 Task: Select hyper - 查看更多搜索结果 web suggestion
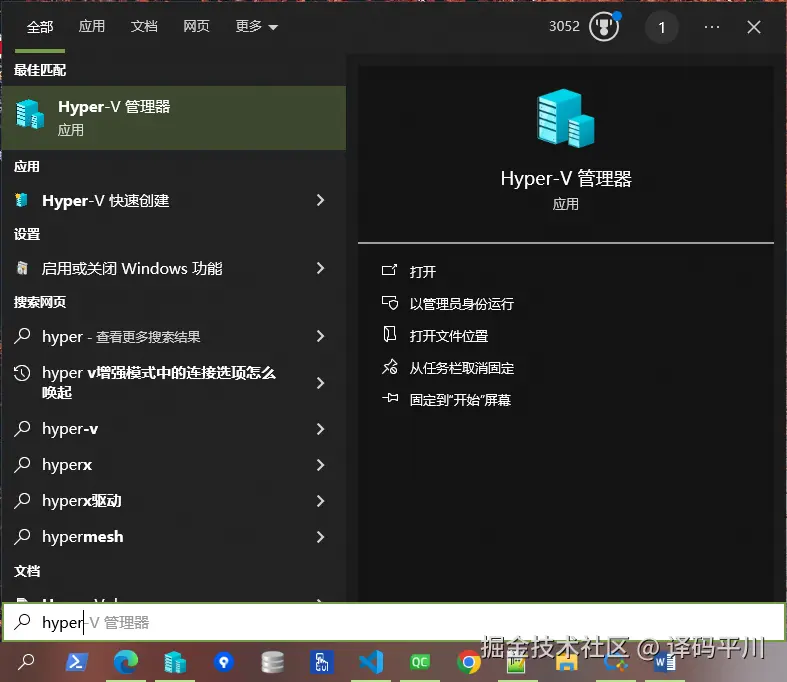point(174,336)
